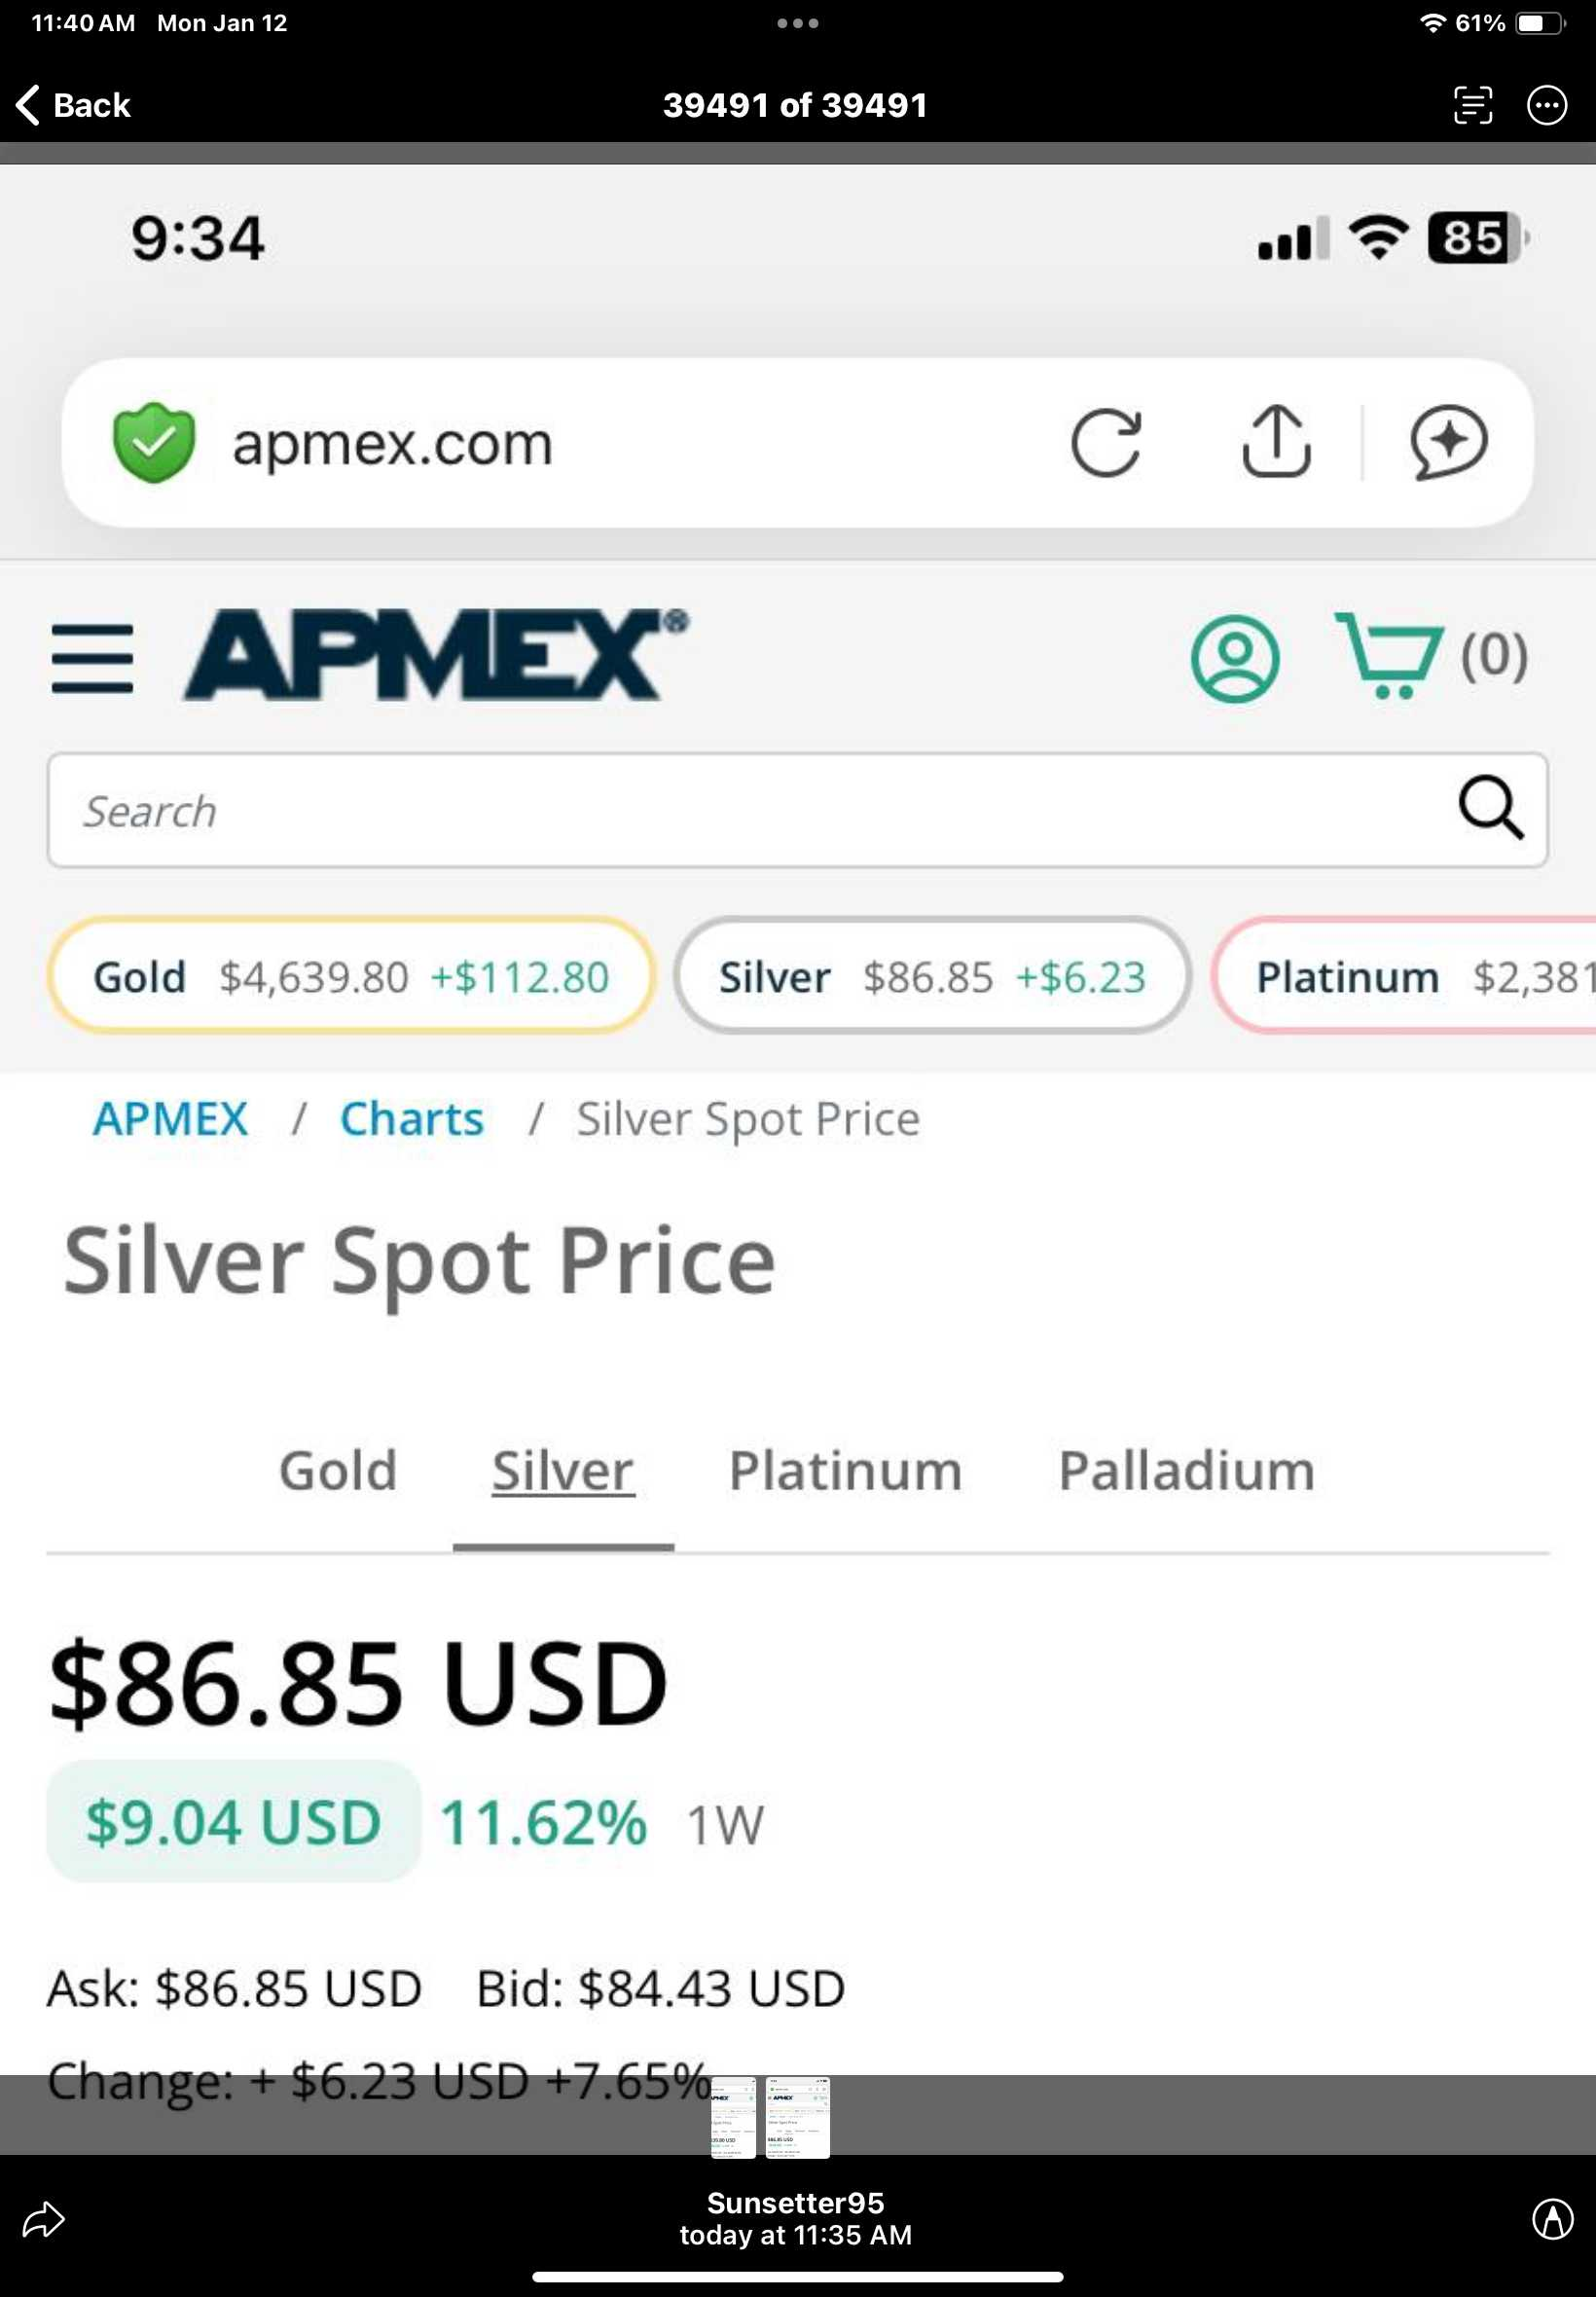The height and width of the screenshot is (2297, 1596).
Task: Tap the browser share icon
Action: point(1276,442)
